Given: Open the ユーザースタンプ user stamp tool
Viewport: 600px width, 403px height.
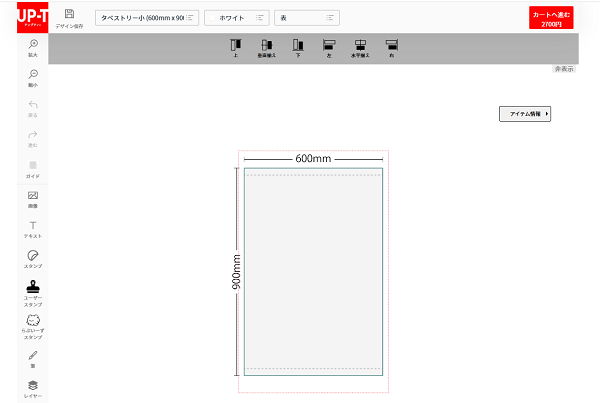Looking at the screenshot, I should (33, 290).
